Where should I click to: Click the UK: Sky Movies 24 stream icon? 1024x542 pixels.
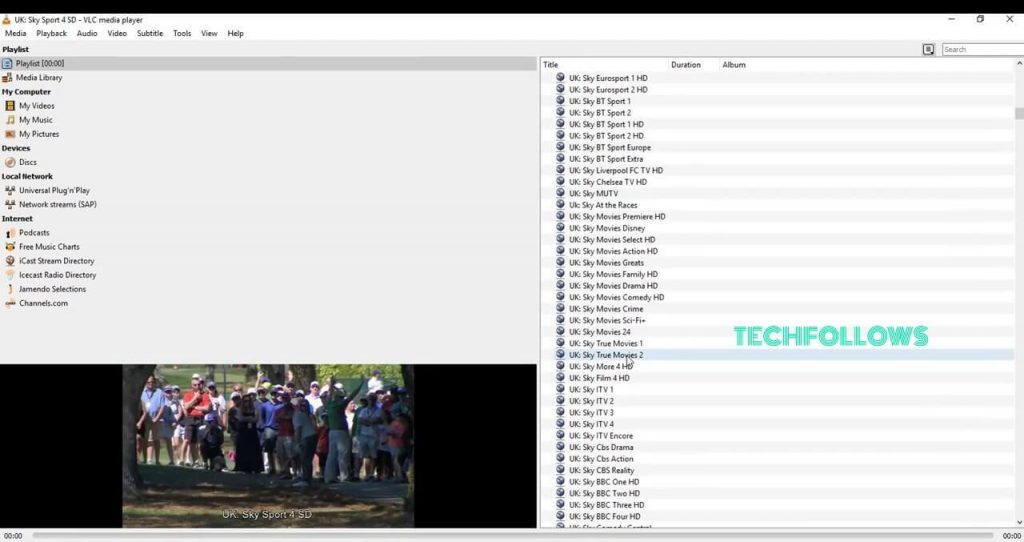560,331
